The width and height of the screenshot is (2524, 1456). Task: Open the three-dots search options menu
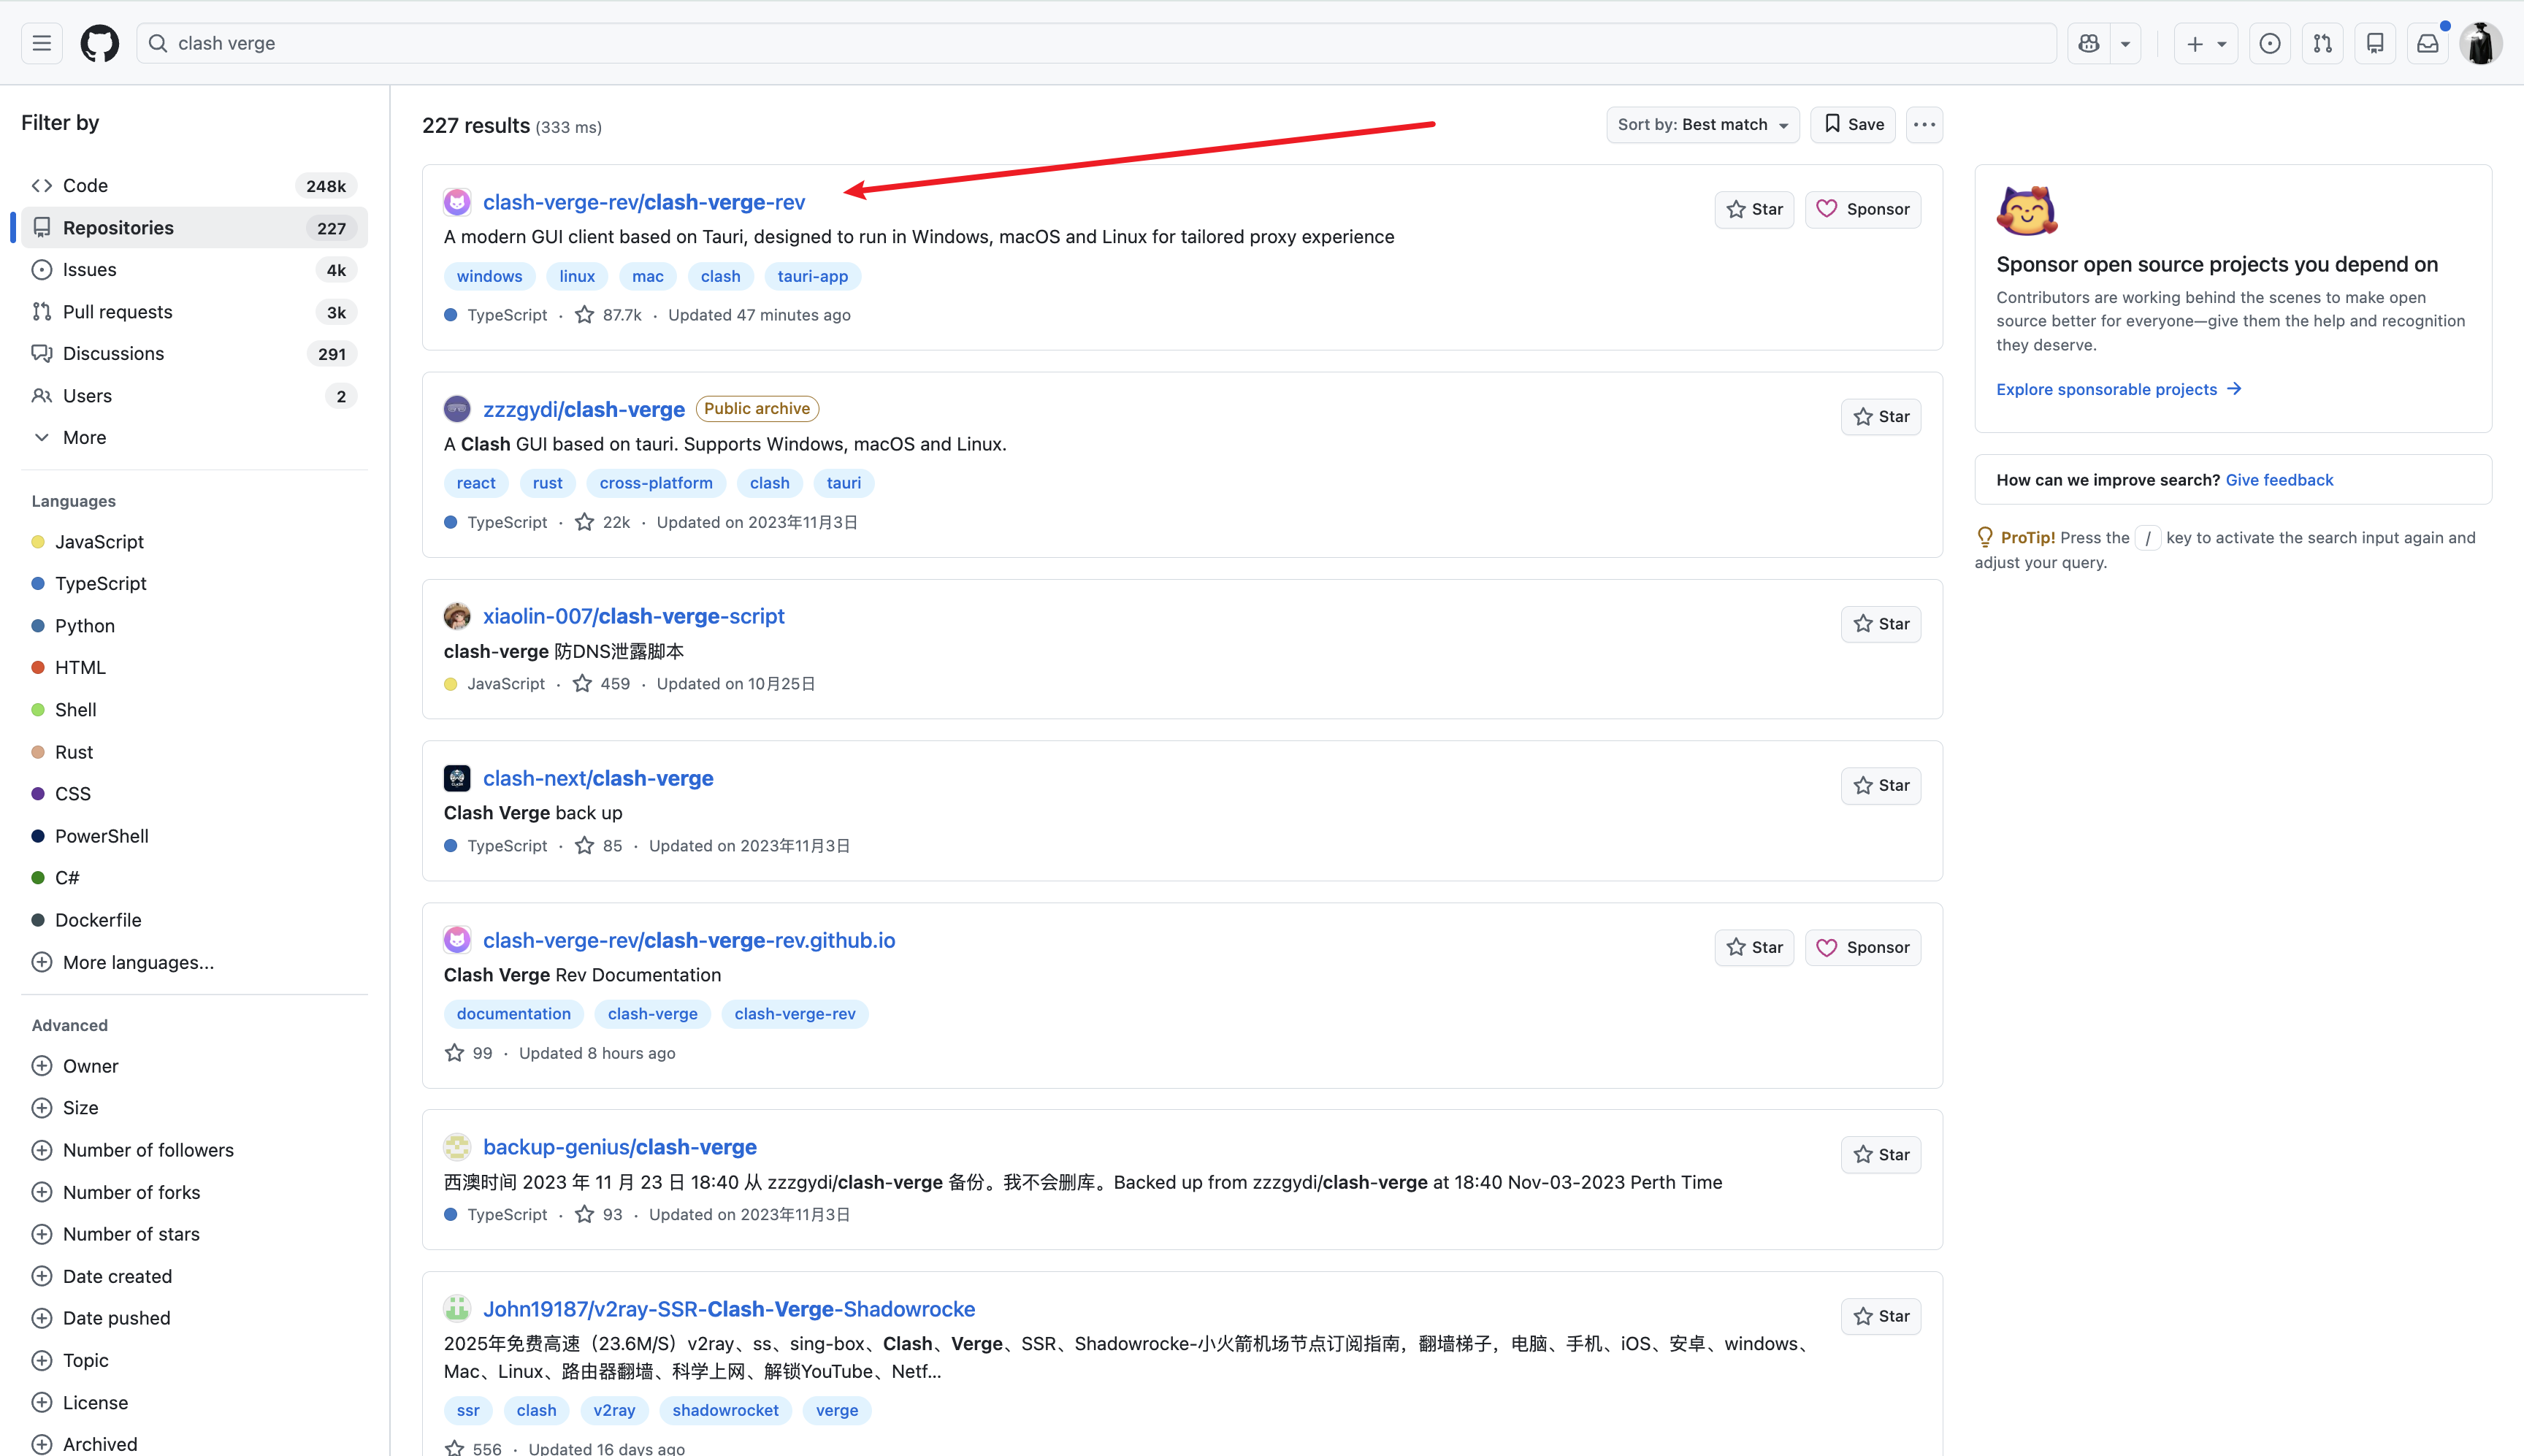pos(1924,124)
